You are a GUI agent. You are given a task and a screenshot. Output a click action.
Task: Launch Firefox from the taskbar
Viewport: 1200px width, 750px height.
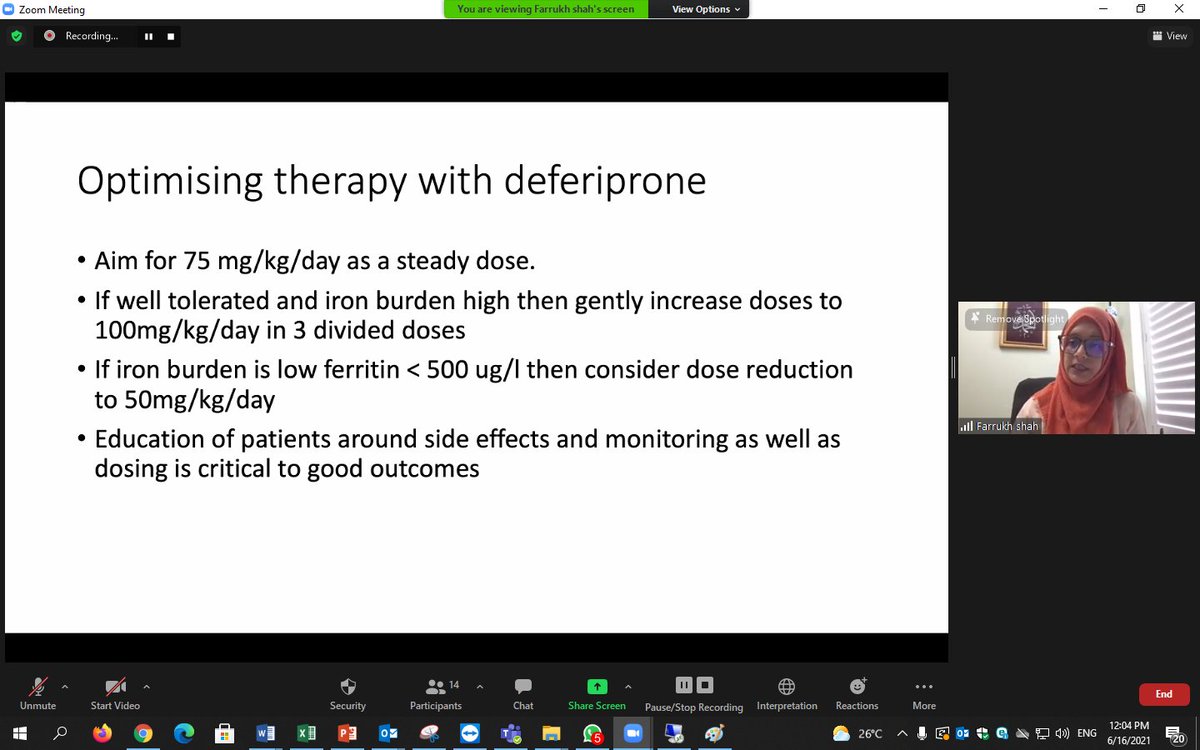coord(102,733)
